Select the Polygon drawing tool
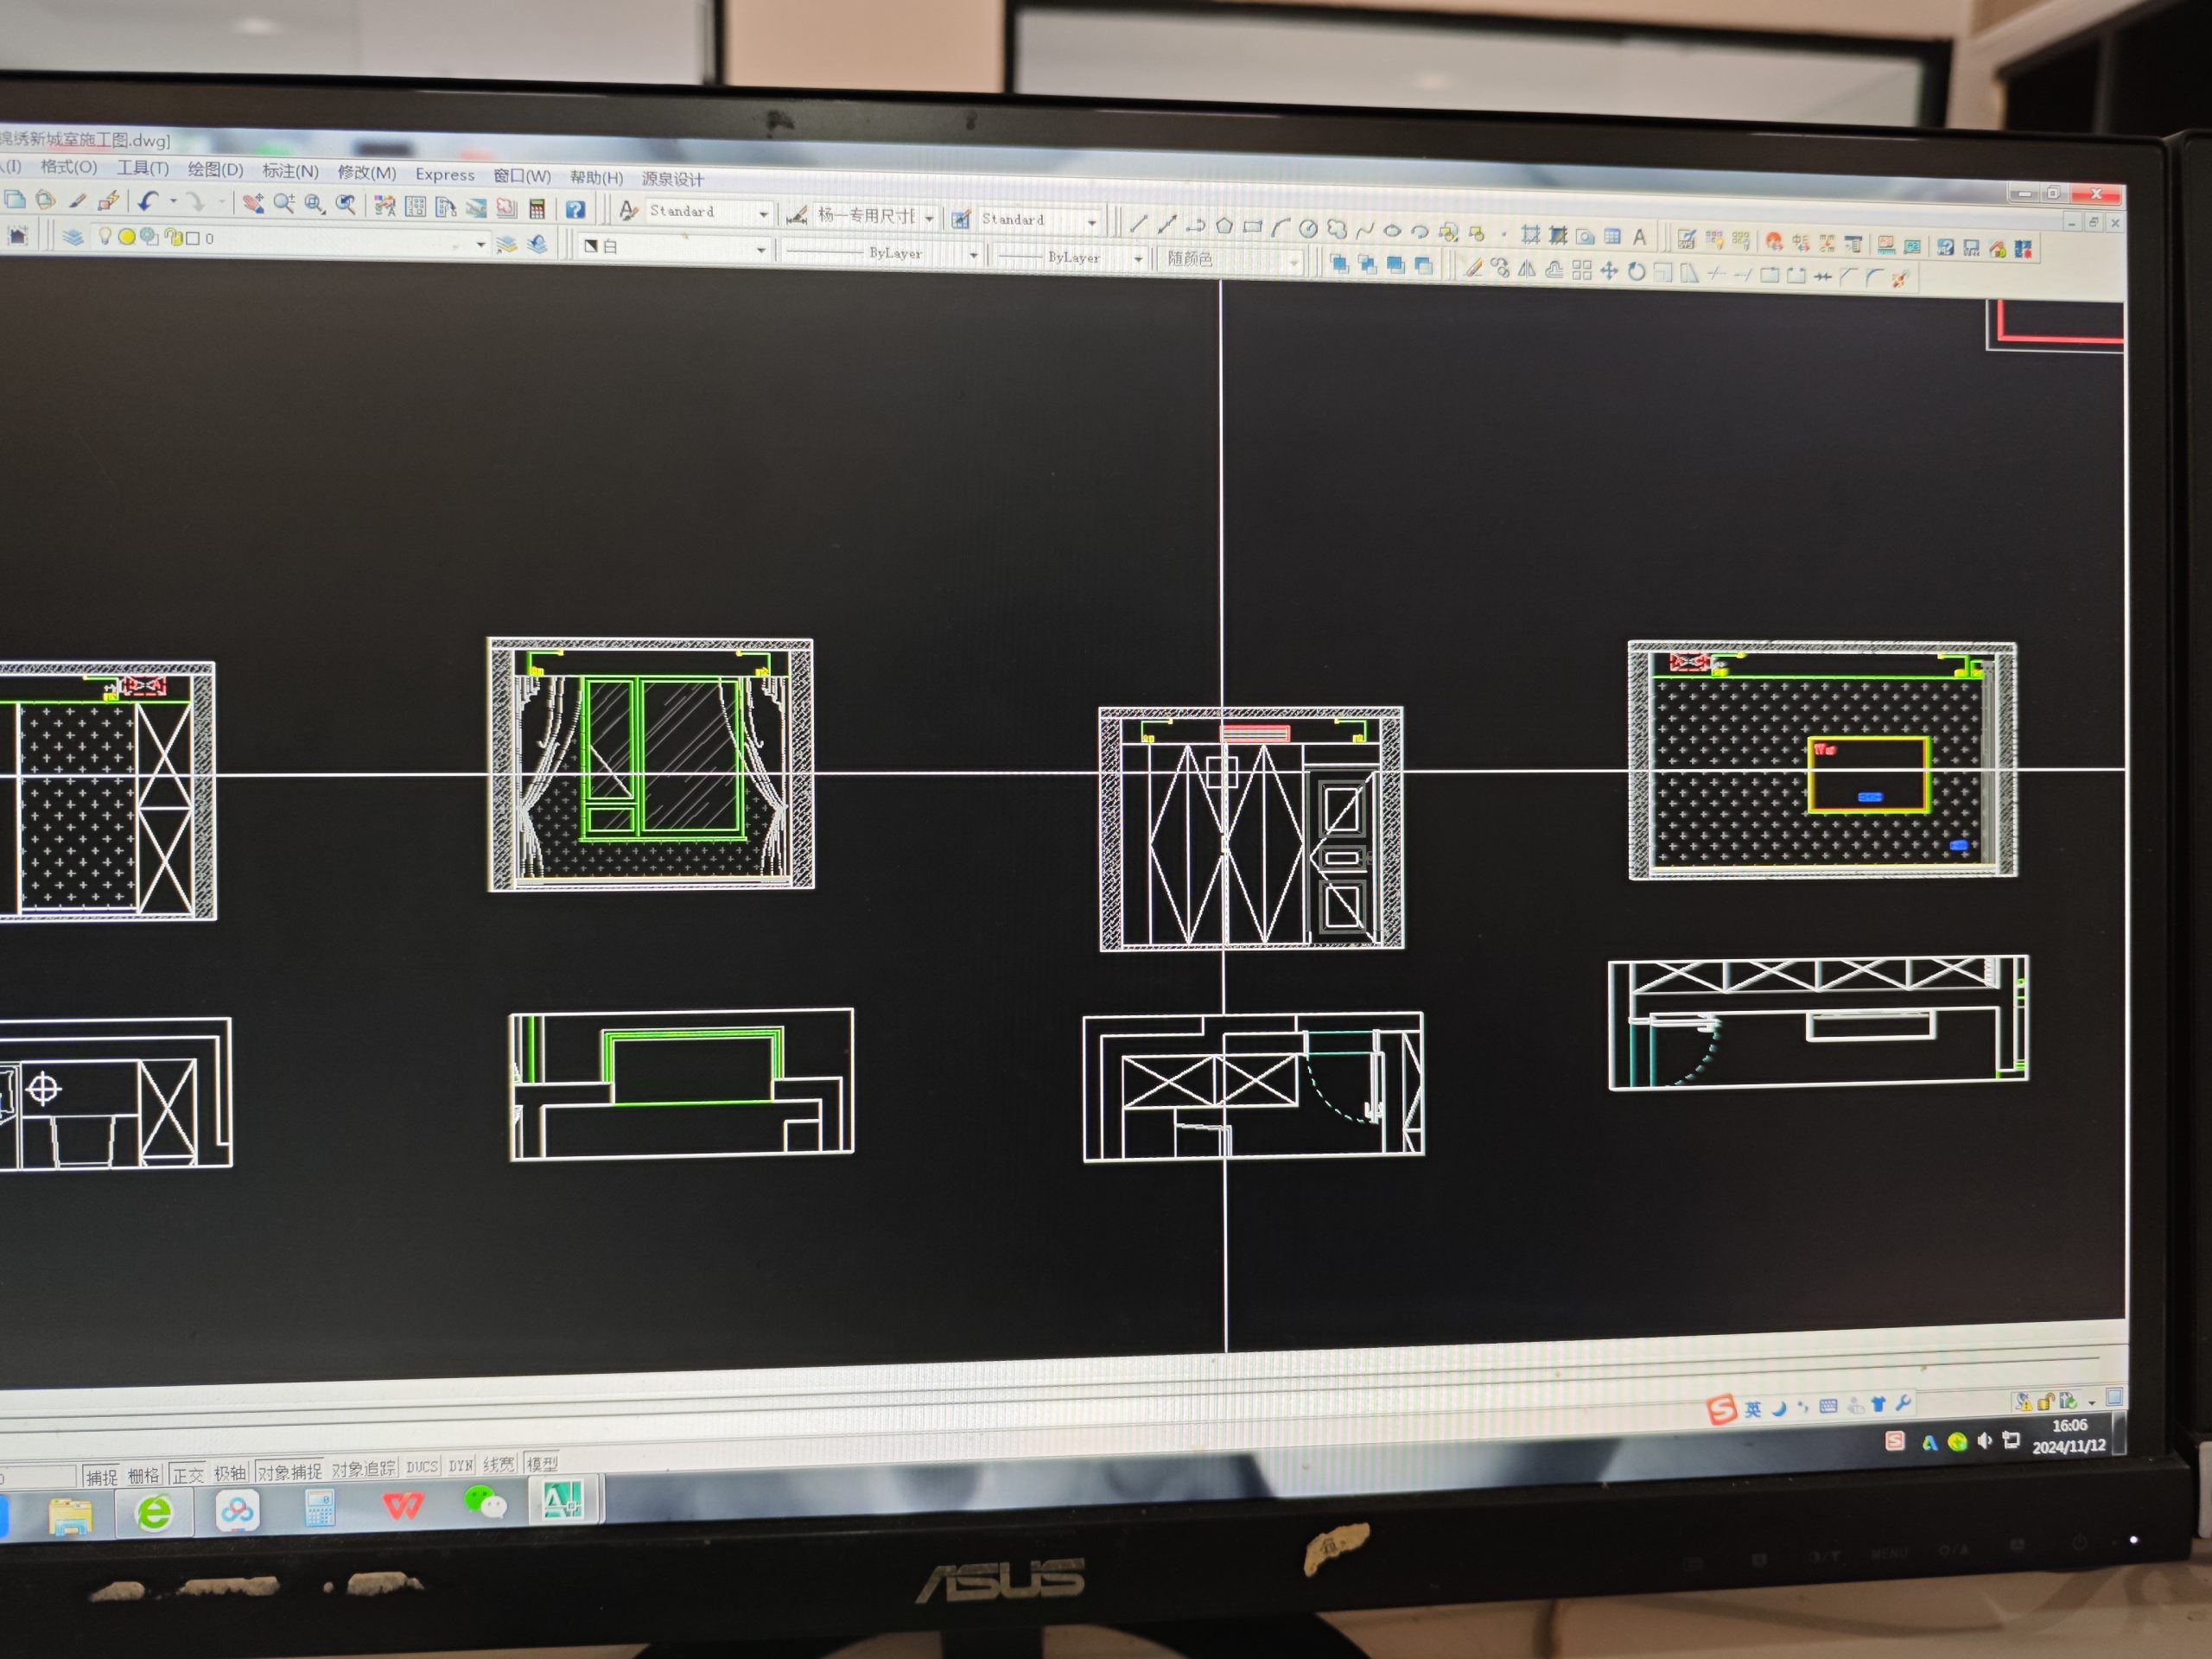The height and width of the screenshot is (1659, 2212). click(1224, 226)
